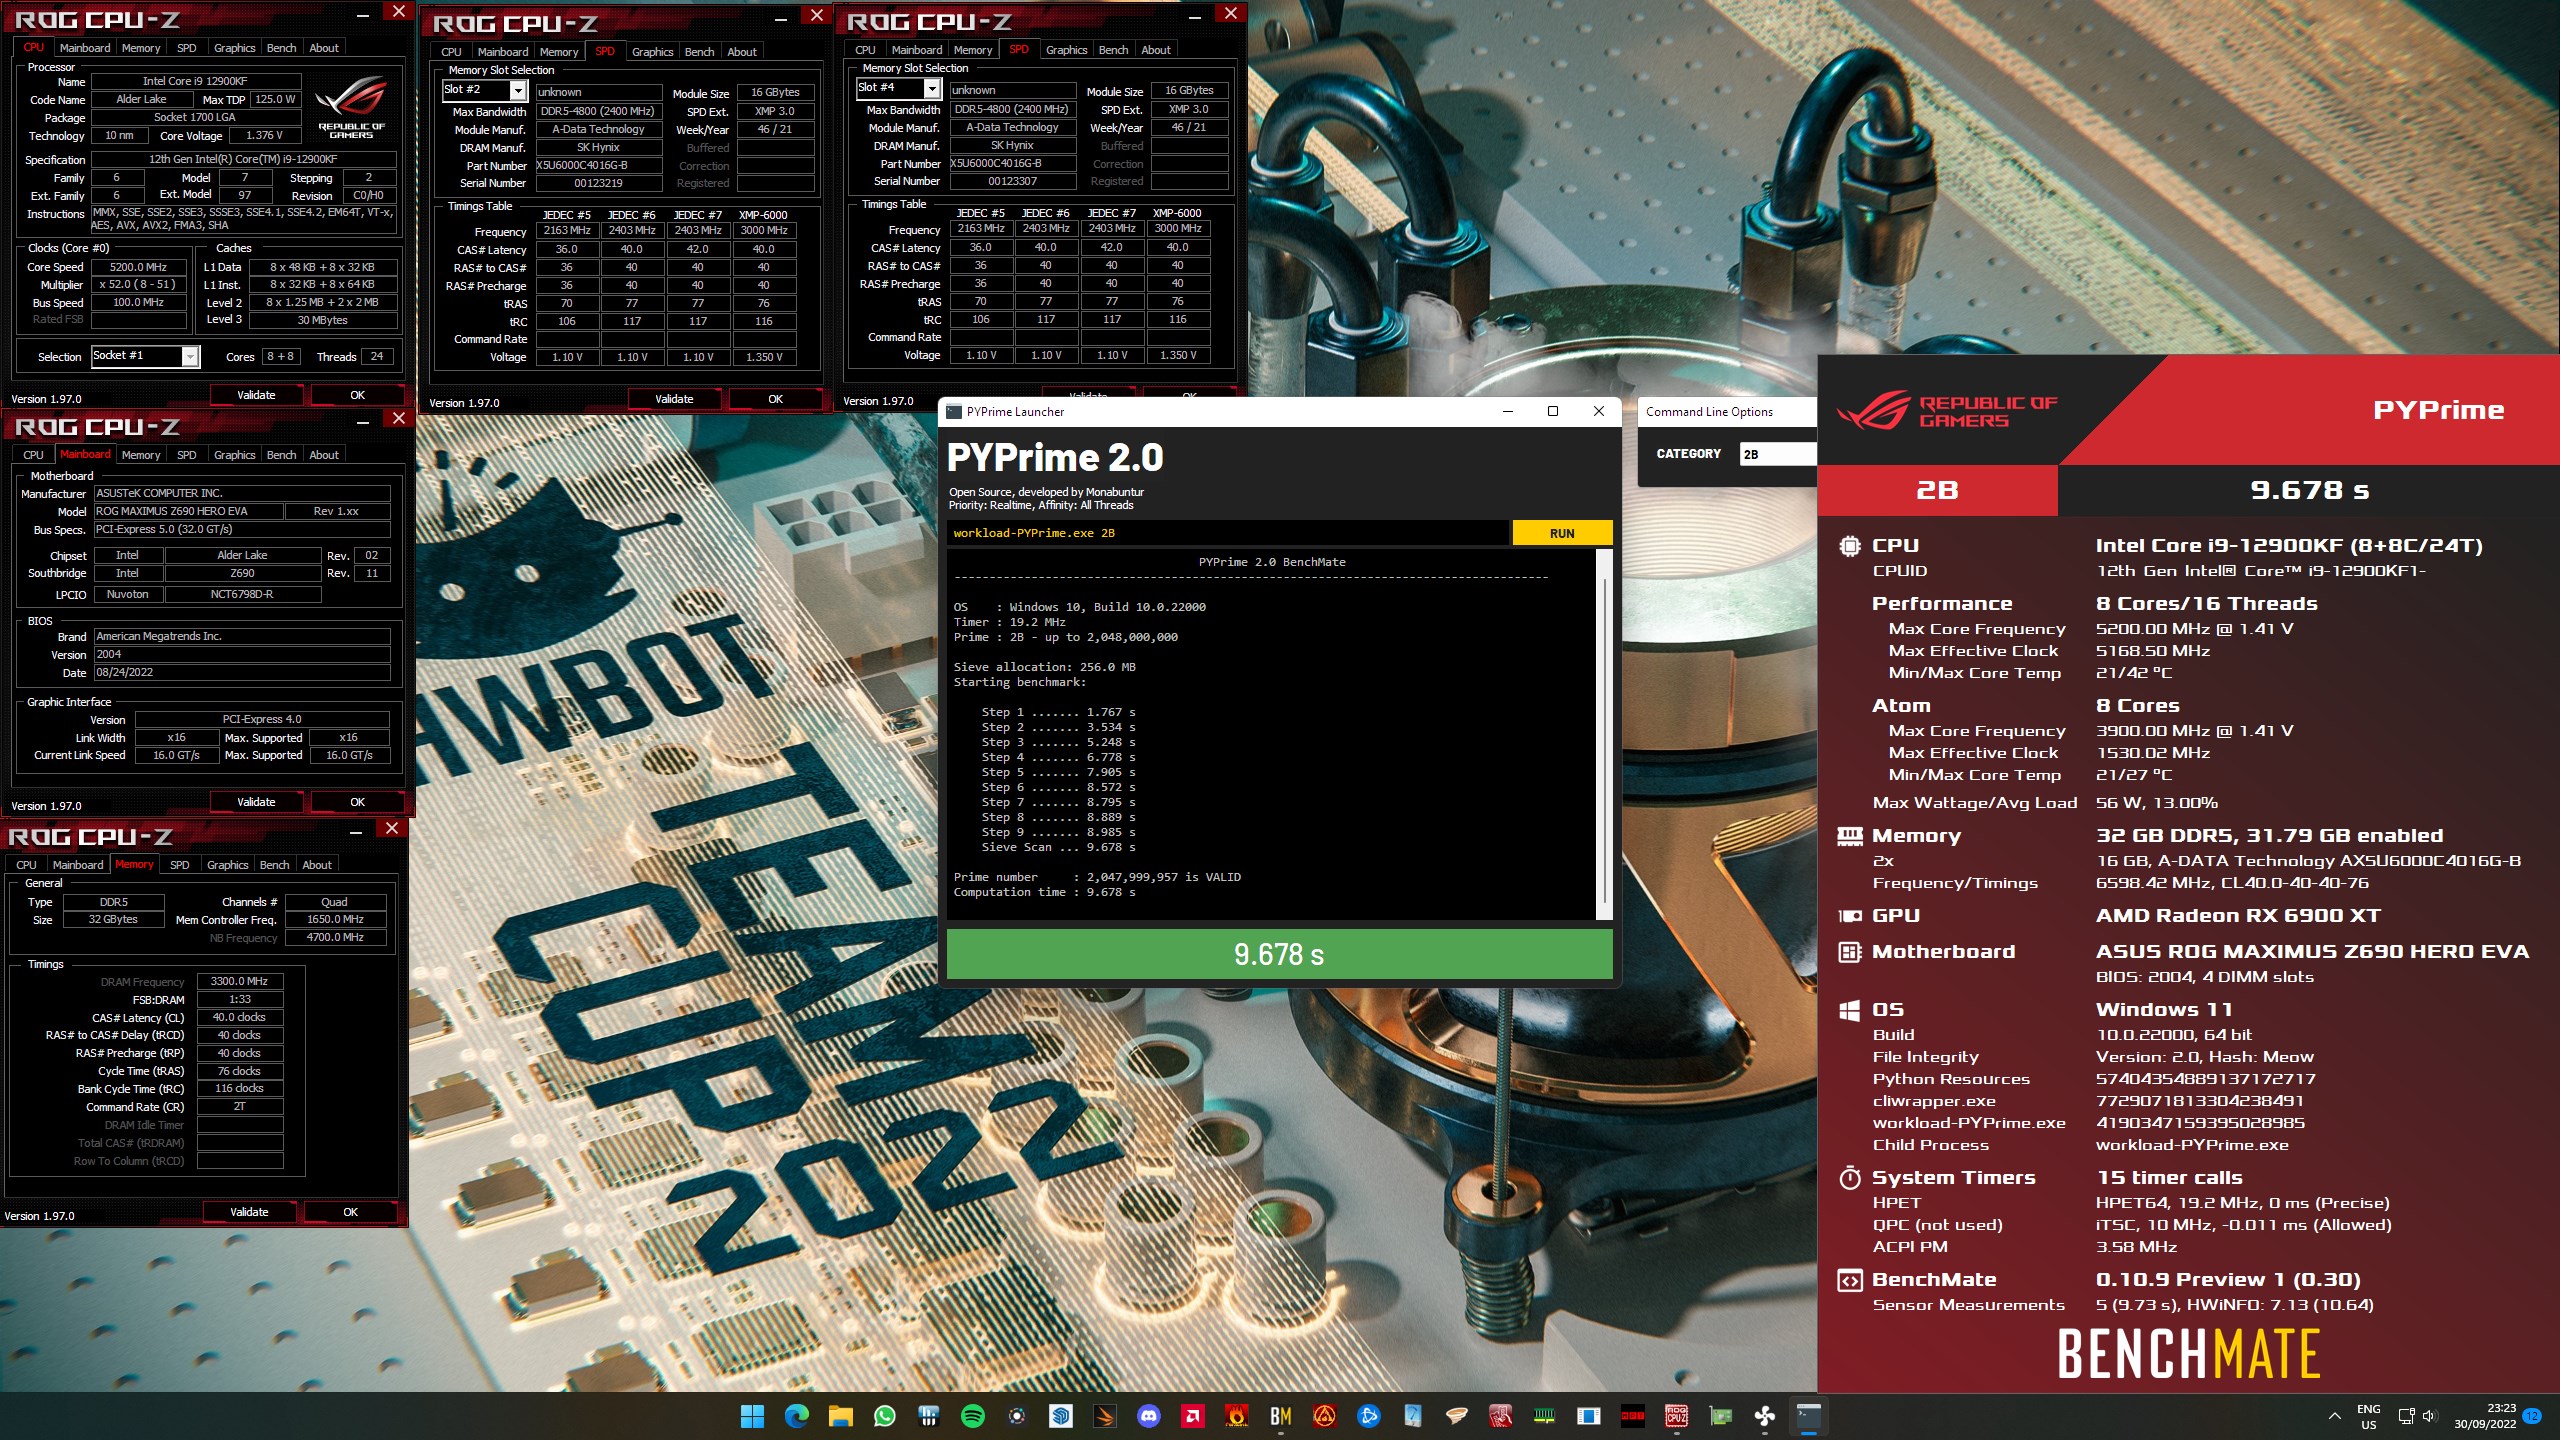Click Core Speed value 5200.0 MHz
Image resolution: width=2560 pixels, height=1440 pixels.
point(138,267)
